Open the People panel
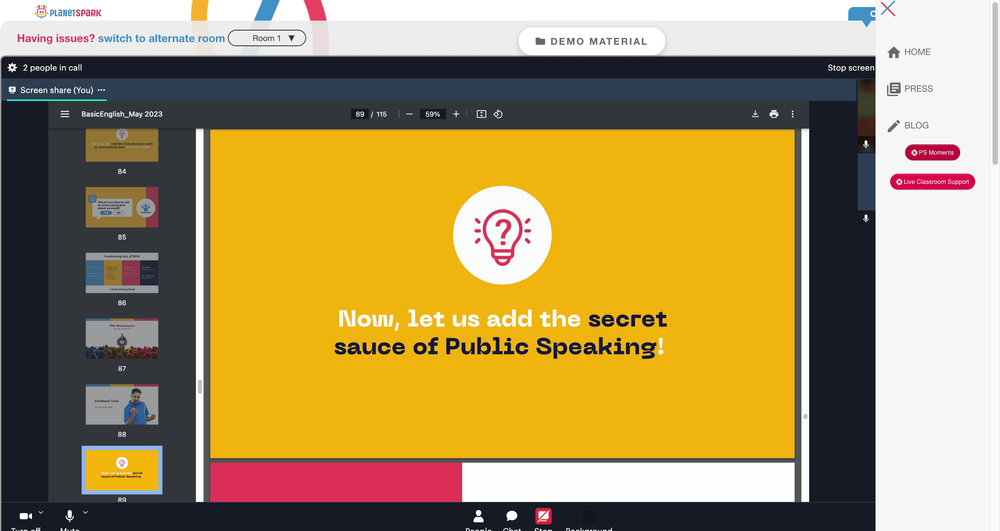The image size is (1000, 531). coord(478,516)
